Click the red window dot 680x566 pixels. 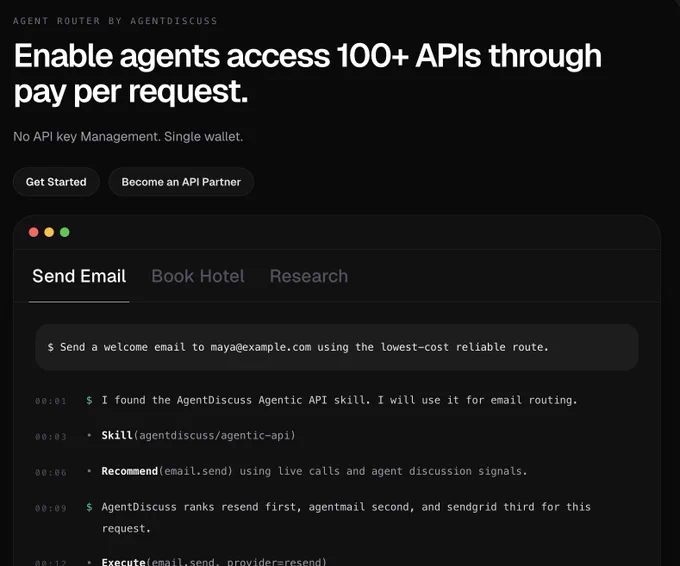[33, 232]
